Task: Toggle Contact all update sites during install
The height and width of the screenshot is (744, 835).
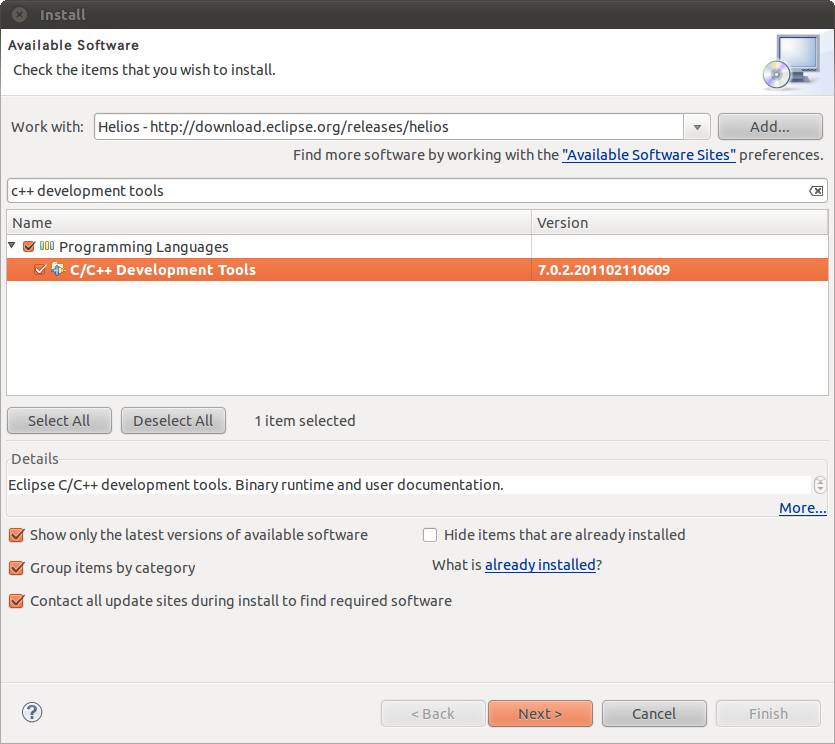Action: click(16, 601)
